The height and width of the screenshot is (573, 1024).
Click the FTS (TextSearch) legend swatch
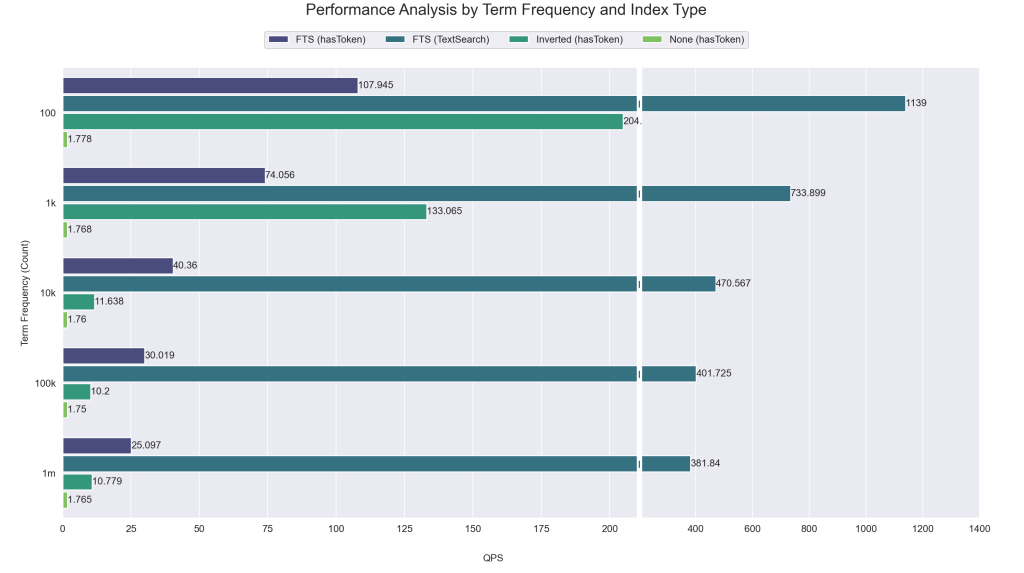[395, 40]
